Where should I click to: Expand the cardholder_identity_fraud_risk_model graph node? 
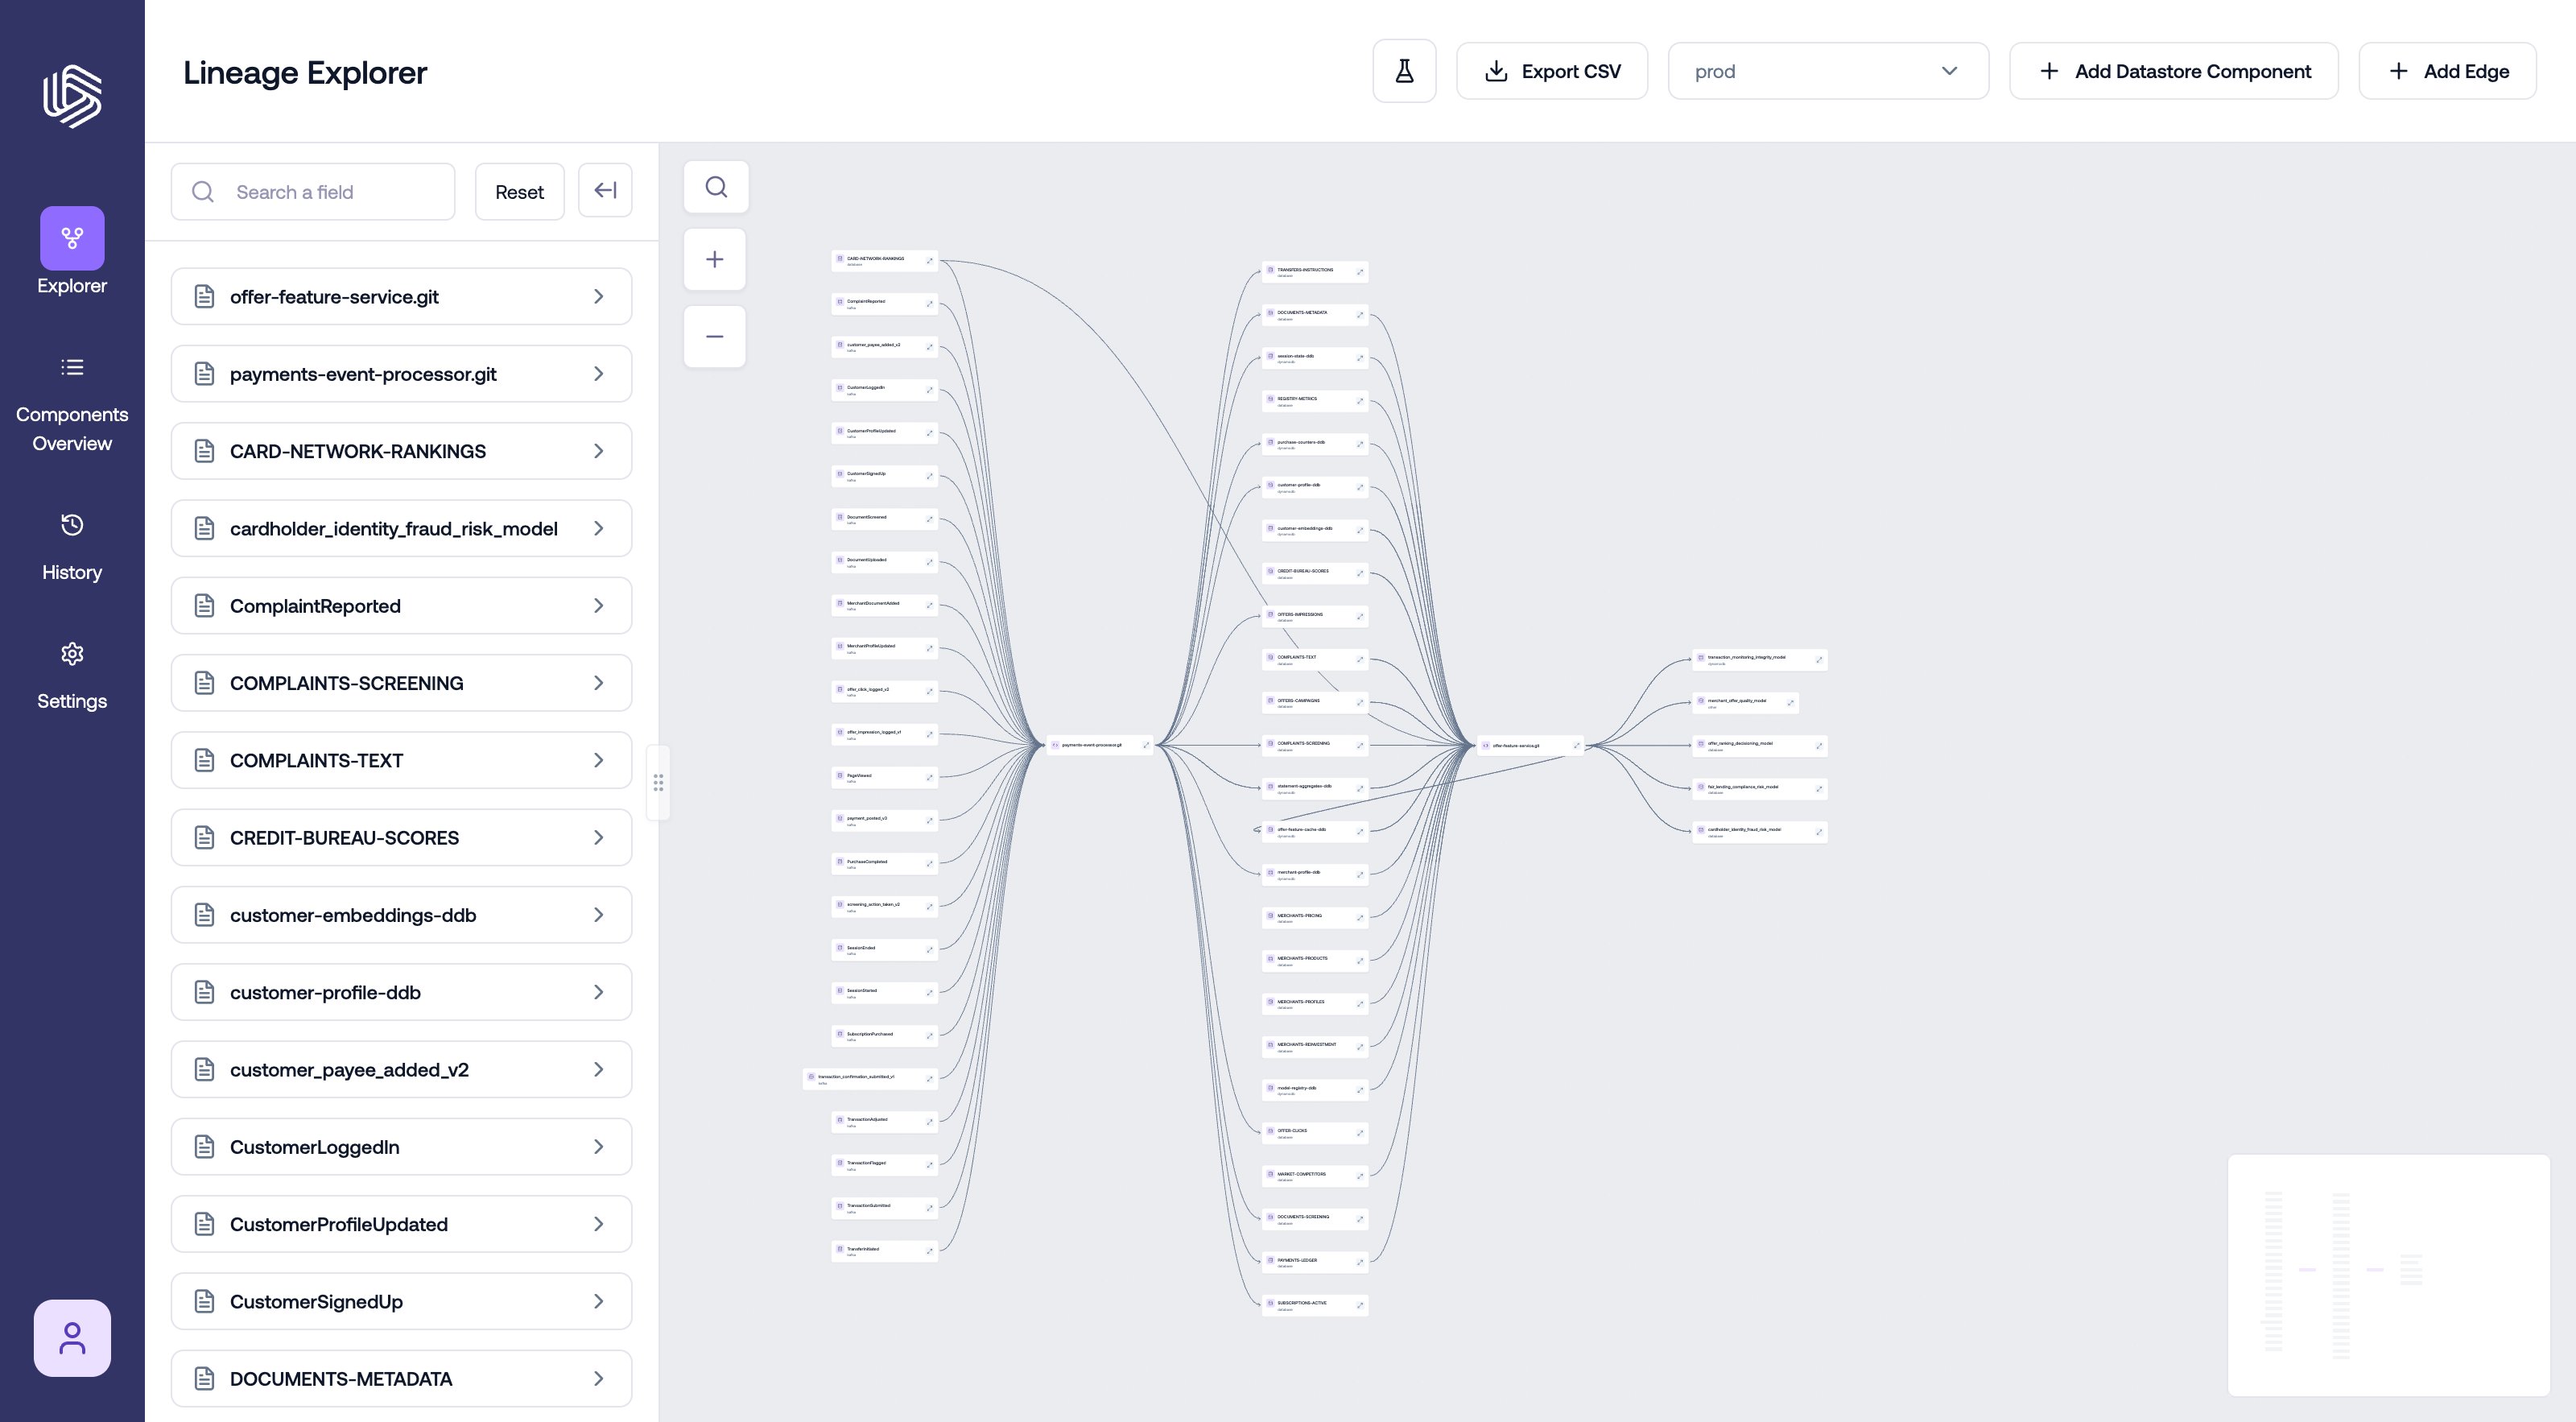(x=1819, y=832)
